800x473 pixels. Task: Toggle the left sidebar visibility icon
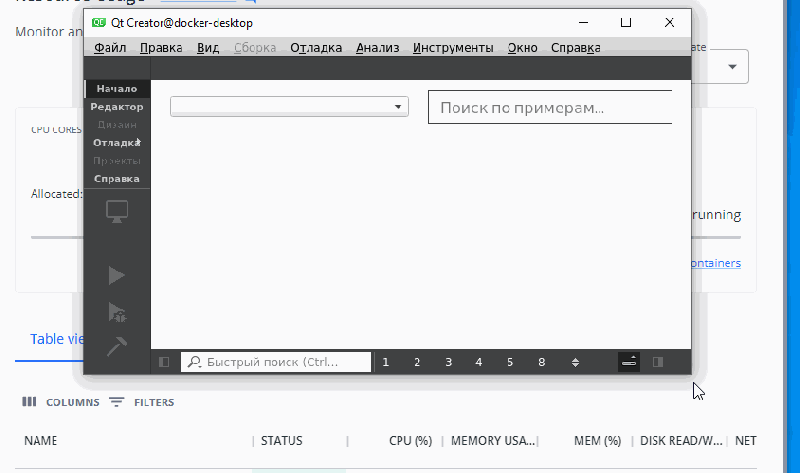[x=164, y=362]
